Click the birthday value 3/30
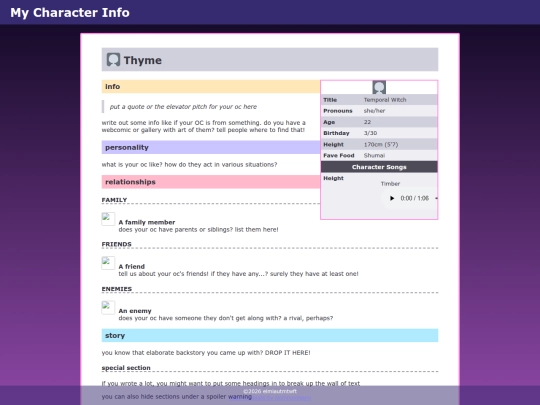 click(370, 133)
